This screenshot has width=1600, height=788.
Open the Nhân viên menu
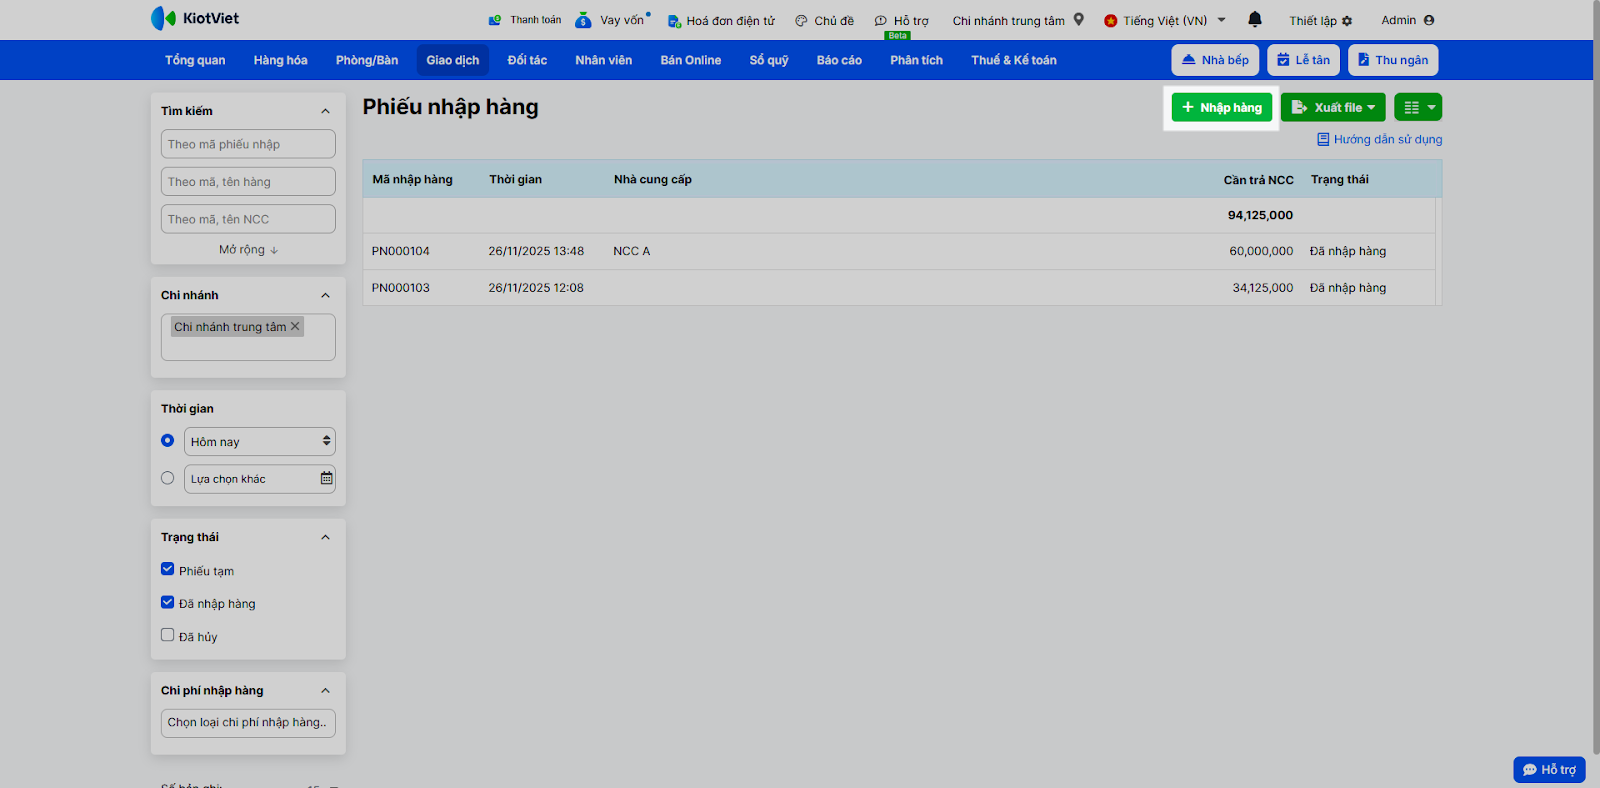(604, 60)
